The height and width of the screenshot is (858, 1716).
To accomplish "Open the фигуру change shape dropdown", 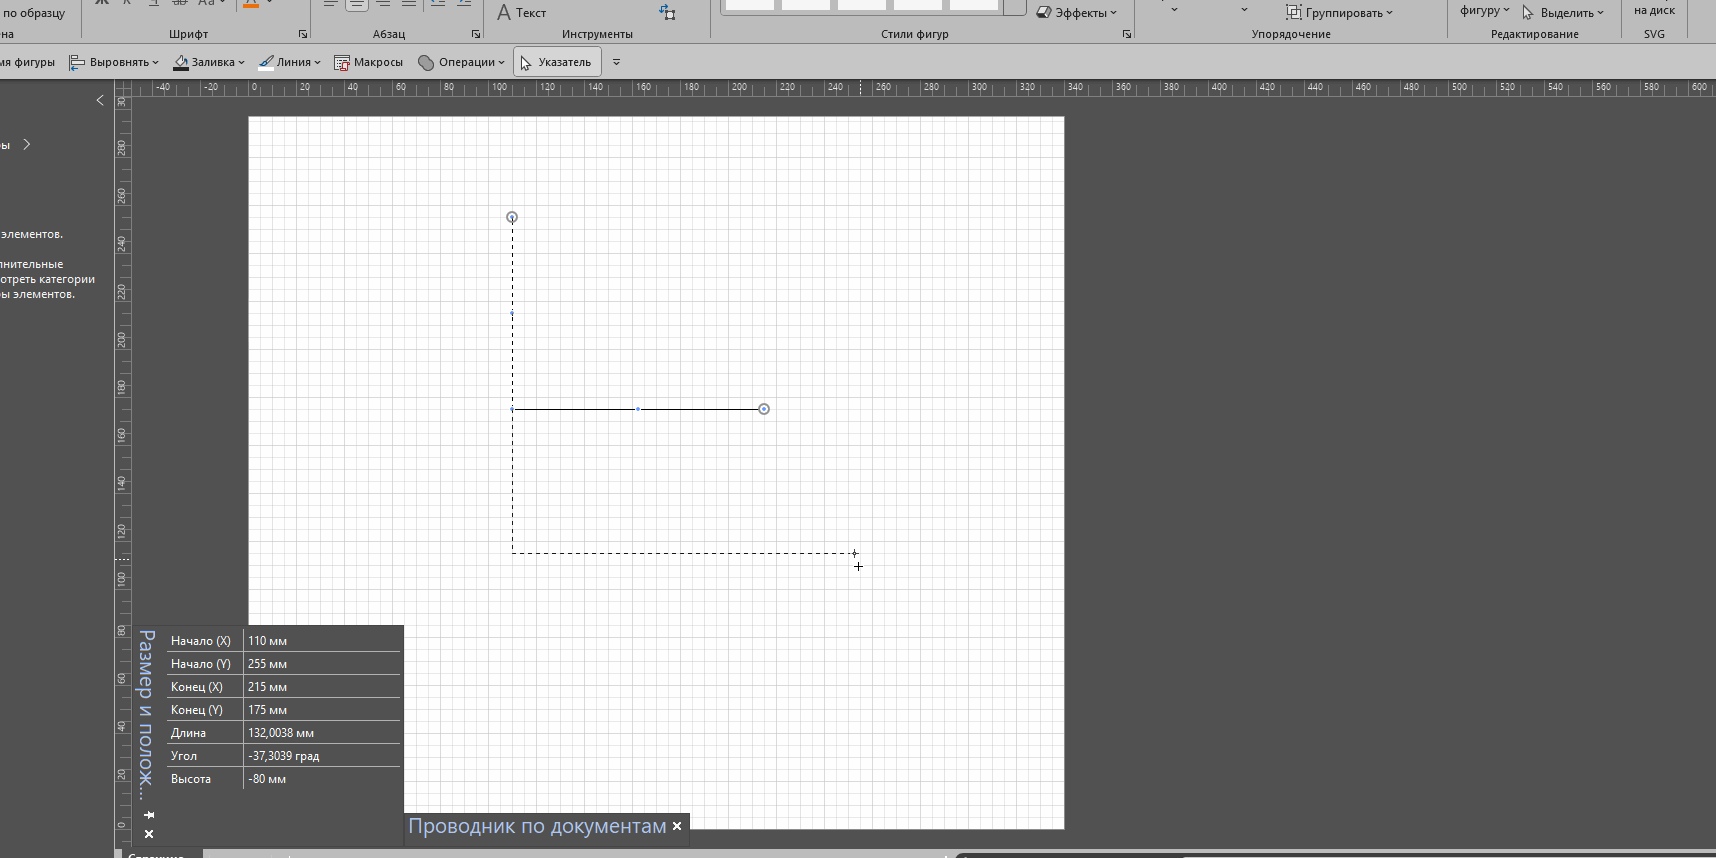I will (x=1484, y=11).
